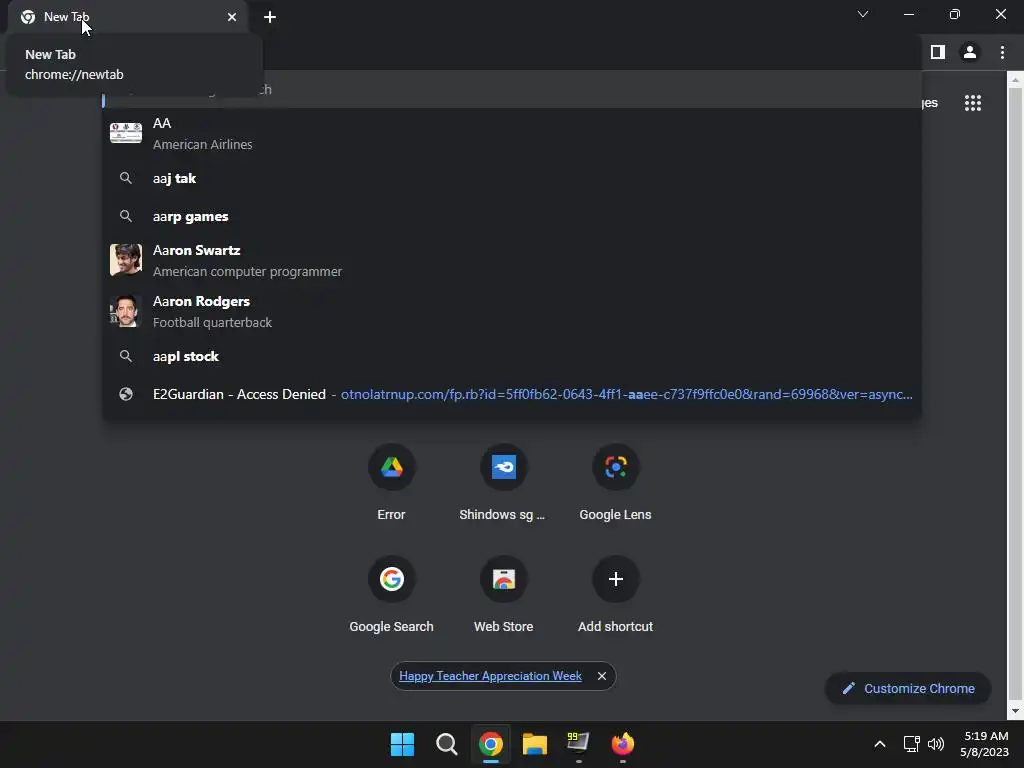Open tab search chevron in title bar
The width and height of the screenshot is (1024, 768).
863,14
